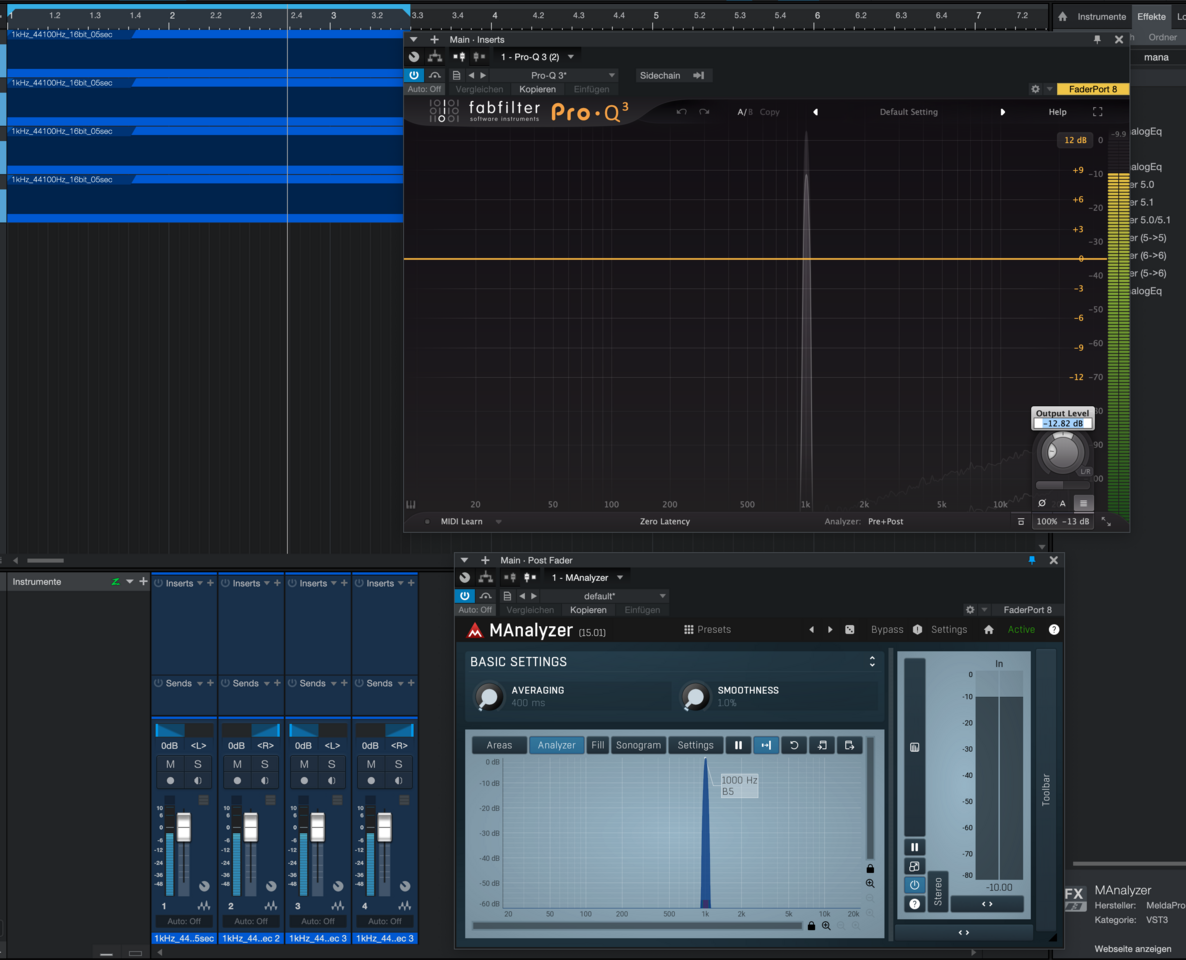Open channel 1 editor knob icon

pos(204,886)
